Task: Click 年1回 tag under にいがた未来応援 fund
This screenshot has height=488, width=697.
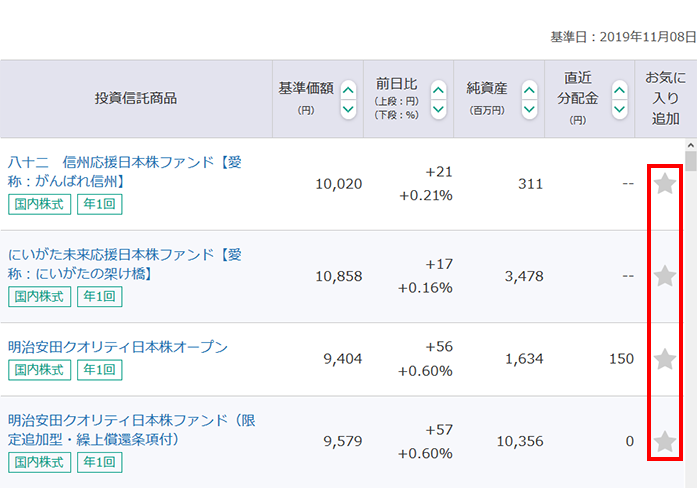Action: [x=100, y=296]
